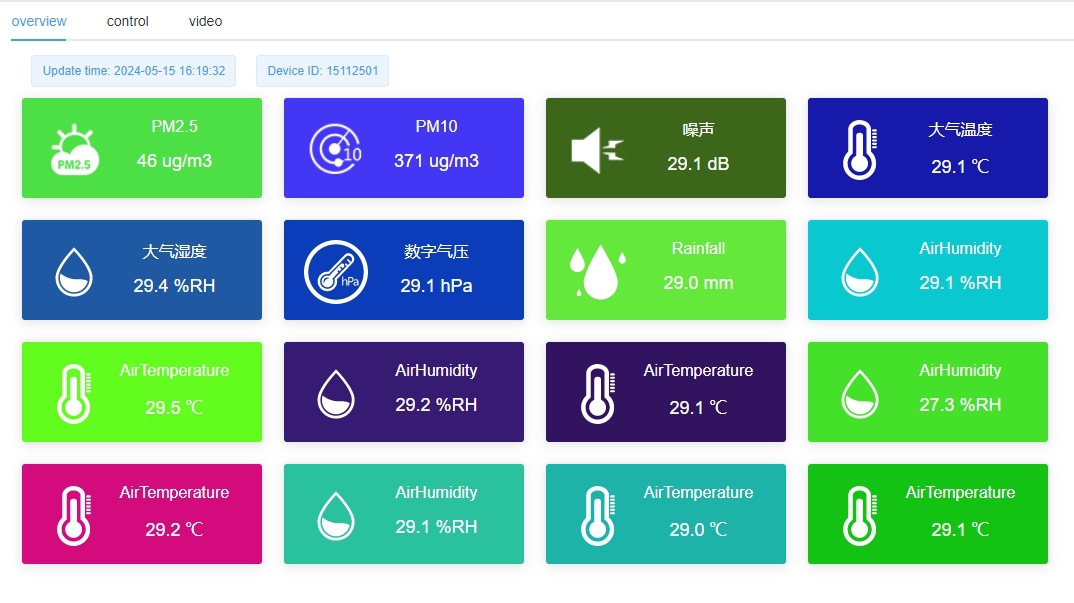Image resolution: width=1074 pixels, height=603 pixels.
Task: Click the noise speaker icon
Action: [x=593, y=147]
